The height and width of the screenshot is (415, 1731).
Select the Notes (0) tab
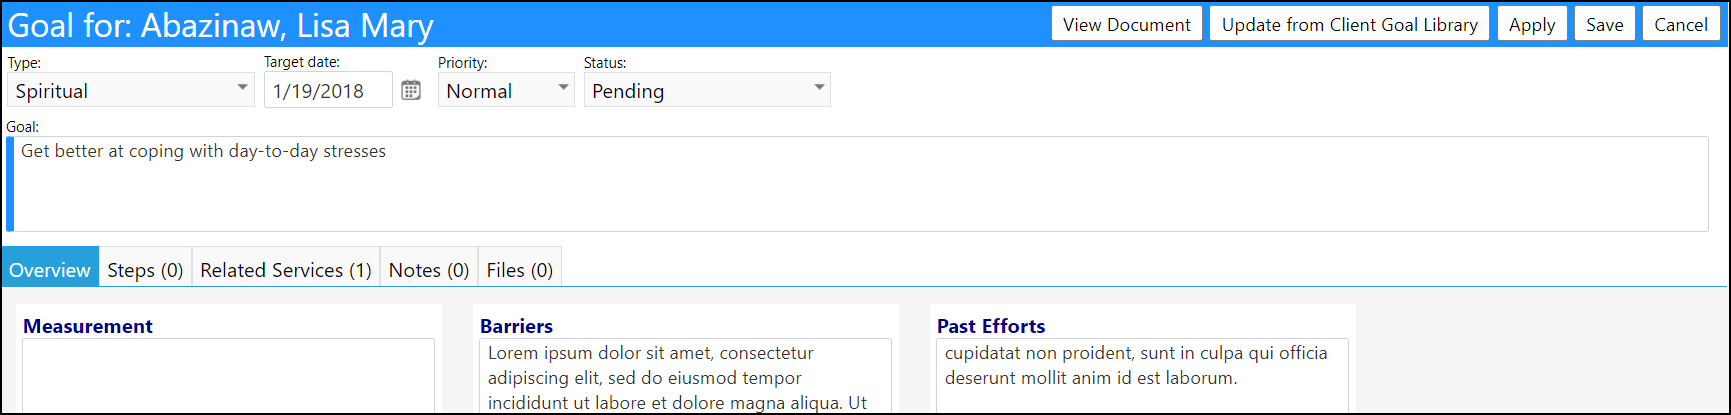[x=429, y=270]
